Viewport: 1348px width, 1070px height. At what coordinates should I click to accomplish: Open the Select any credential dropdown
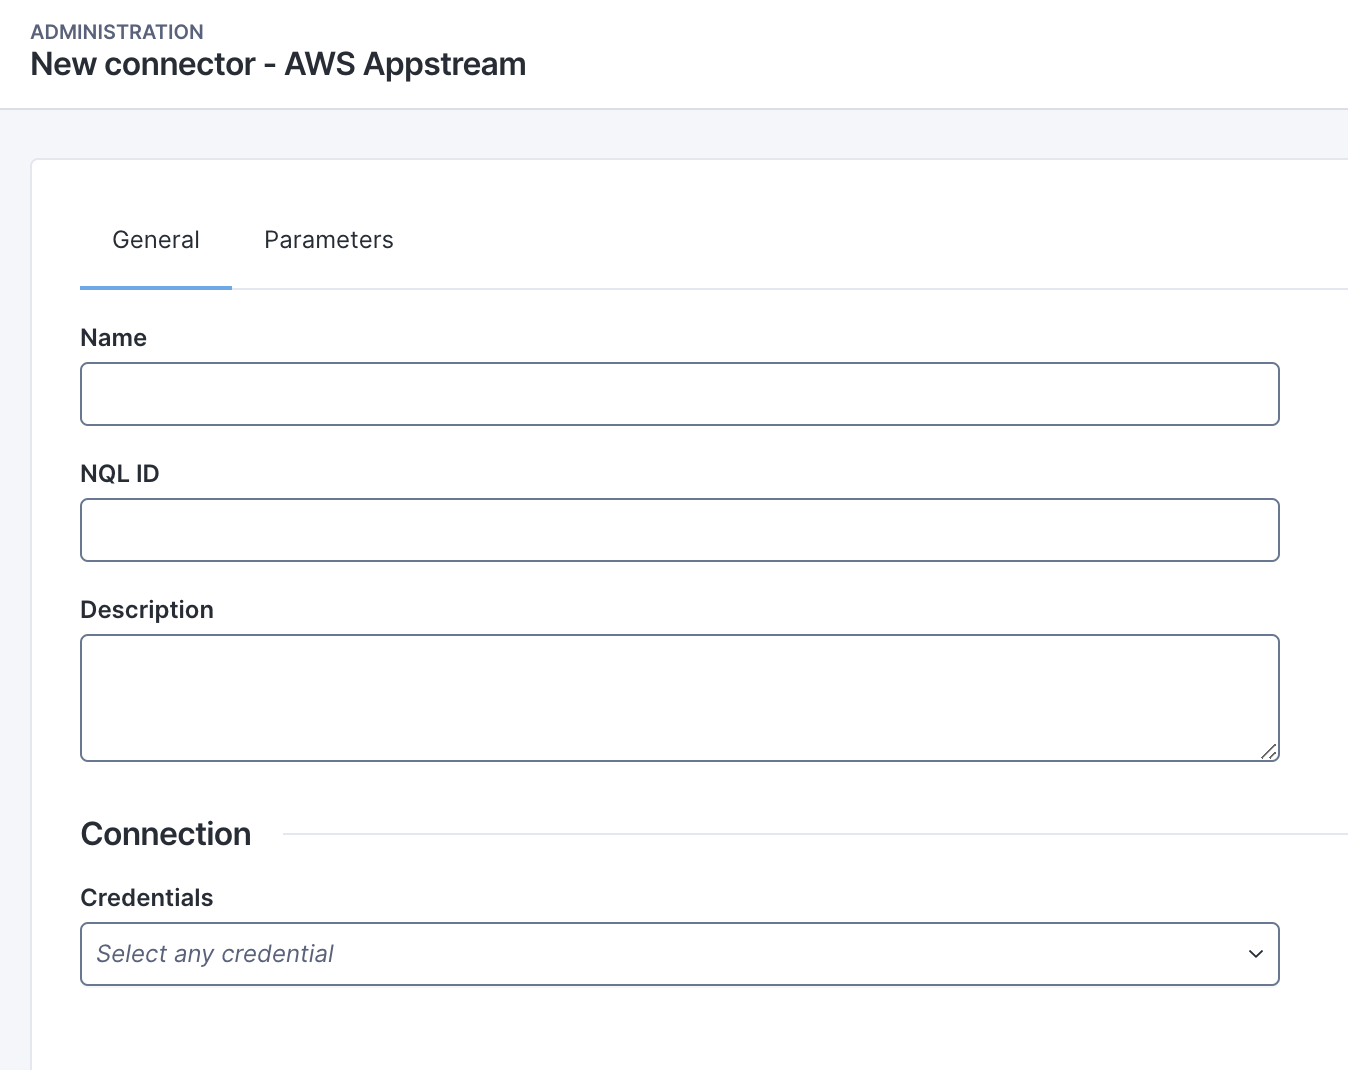[x=680, y=954]
